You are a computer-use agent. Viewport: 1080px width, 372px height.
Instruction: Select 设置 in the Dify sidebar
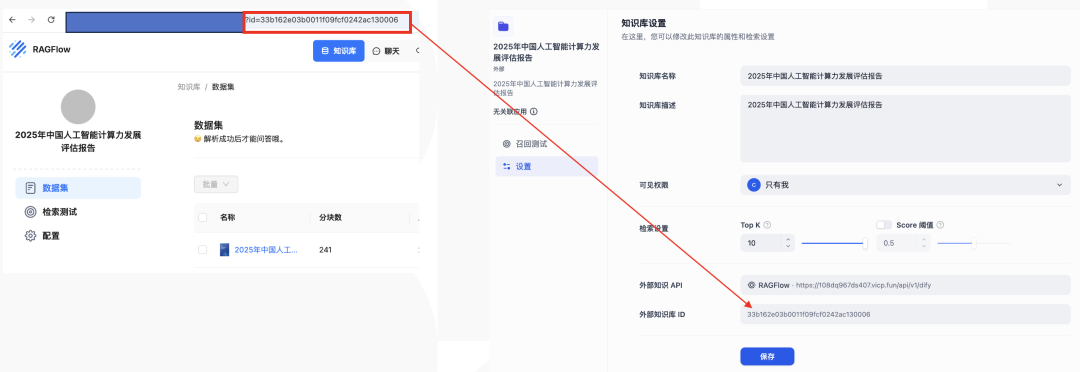[546, 166]
